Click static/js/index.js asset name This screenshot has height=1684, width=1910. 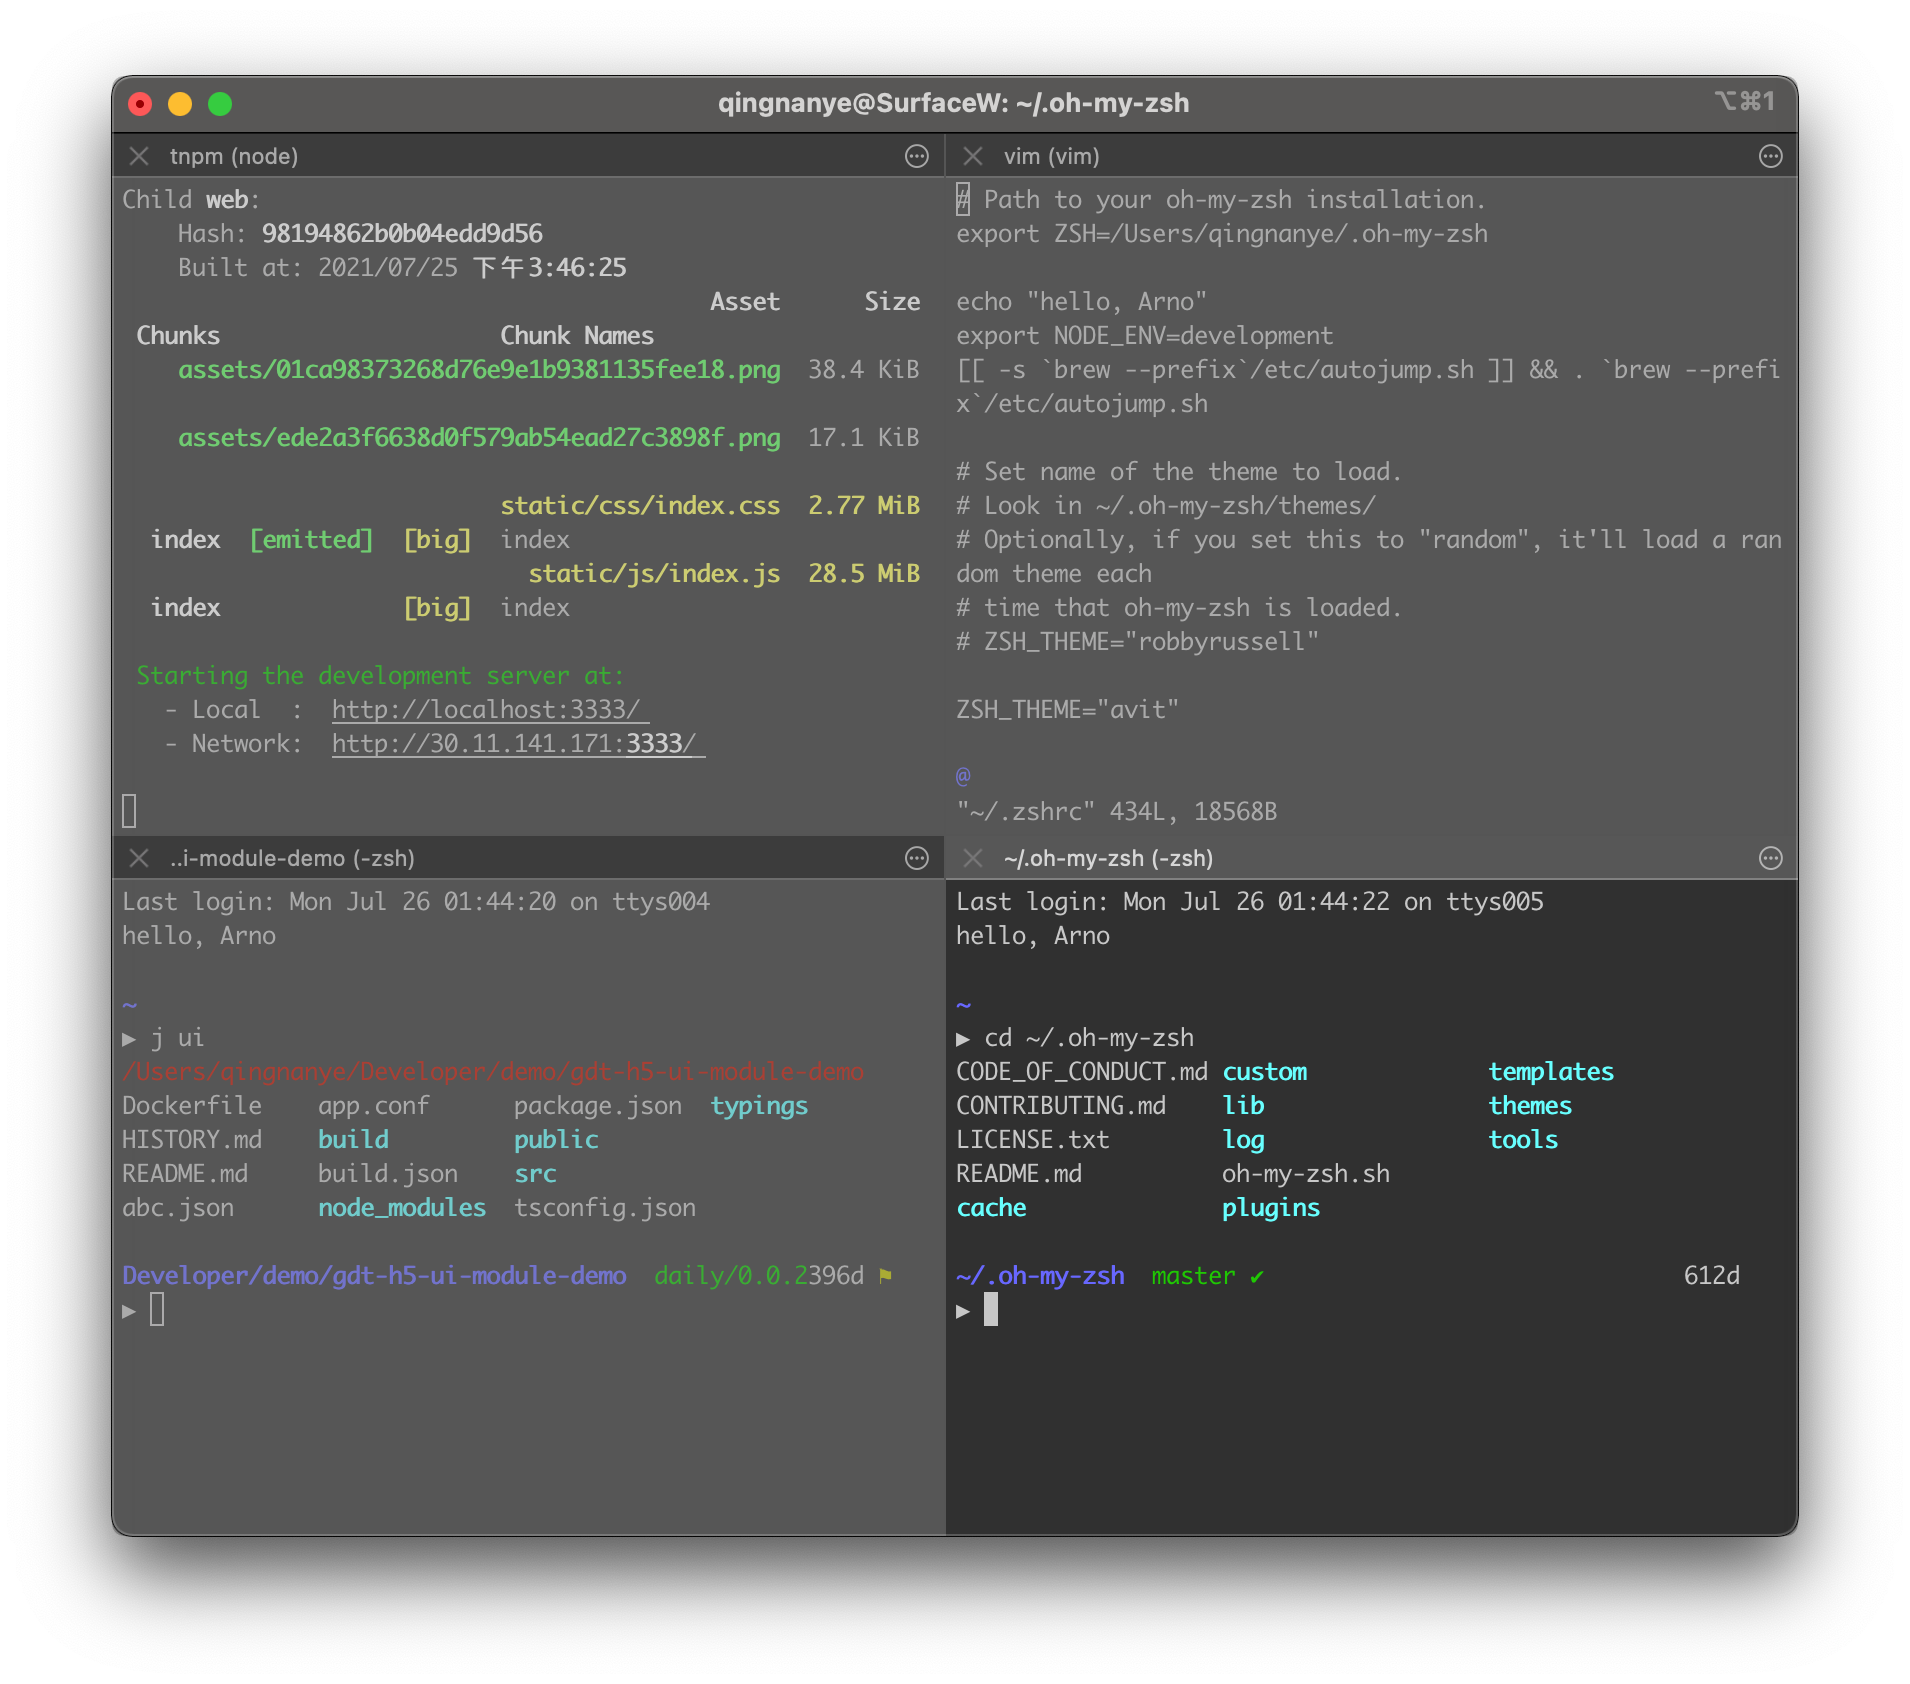coord(654,574)
